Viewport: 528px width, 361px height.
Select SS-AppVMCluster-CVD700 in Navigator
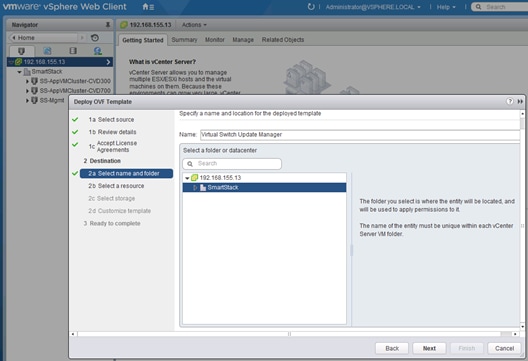(75, 91)
